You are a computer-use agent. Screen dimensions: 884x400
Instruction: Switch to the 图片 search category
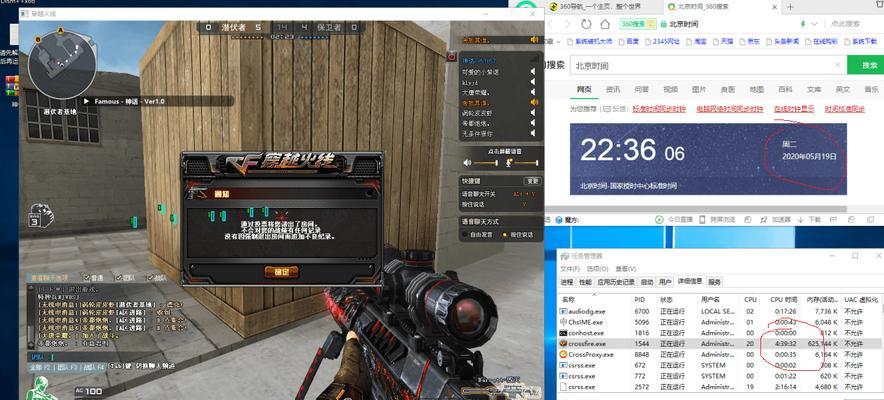coord(699,89)
